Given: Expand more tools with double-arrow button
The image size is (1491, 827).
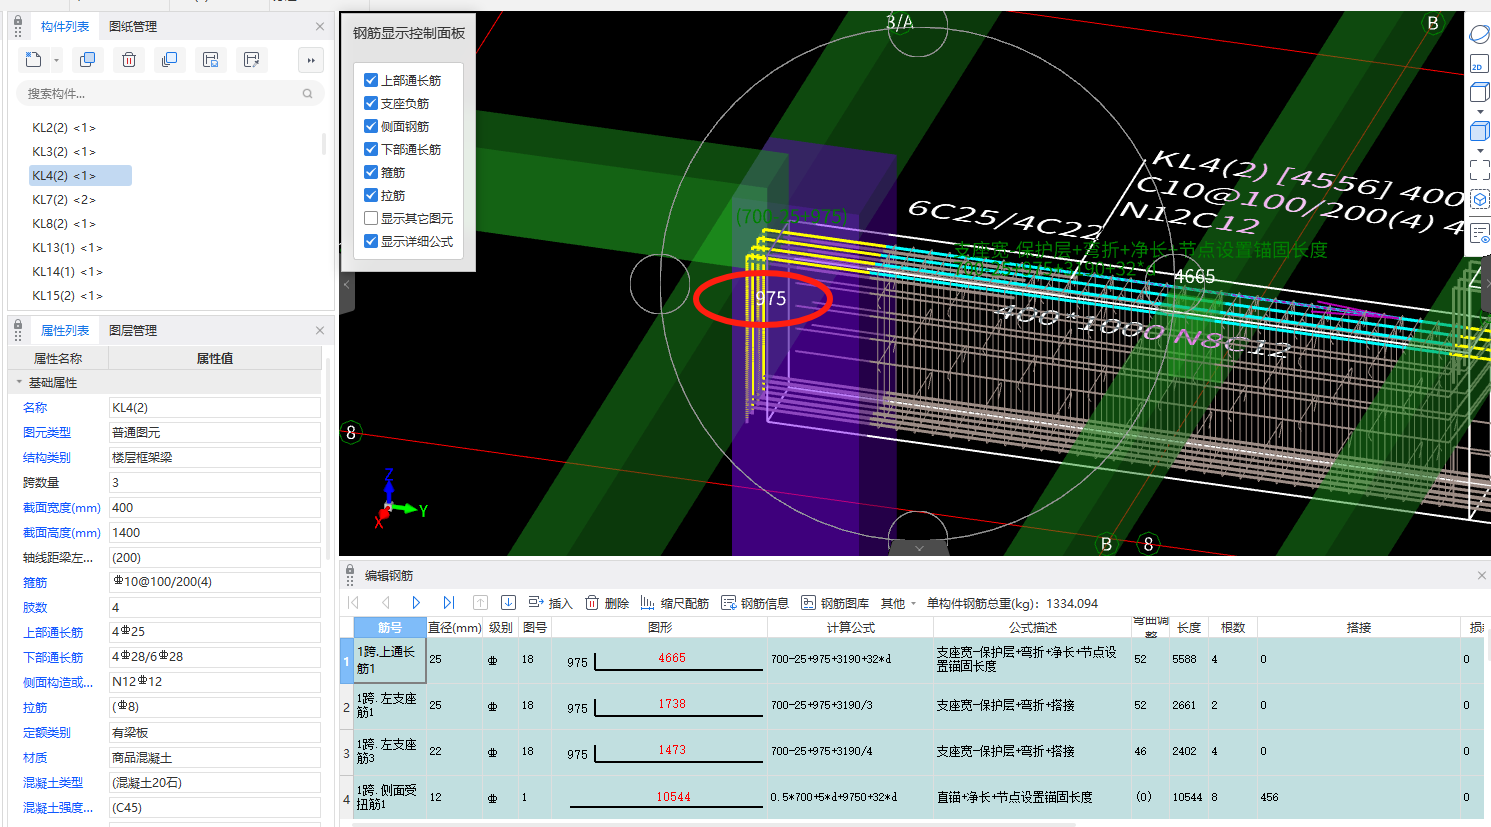Looking at the screenshot, I should coord(311,60).
